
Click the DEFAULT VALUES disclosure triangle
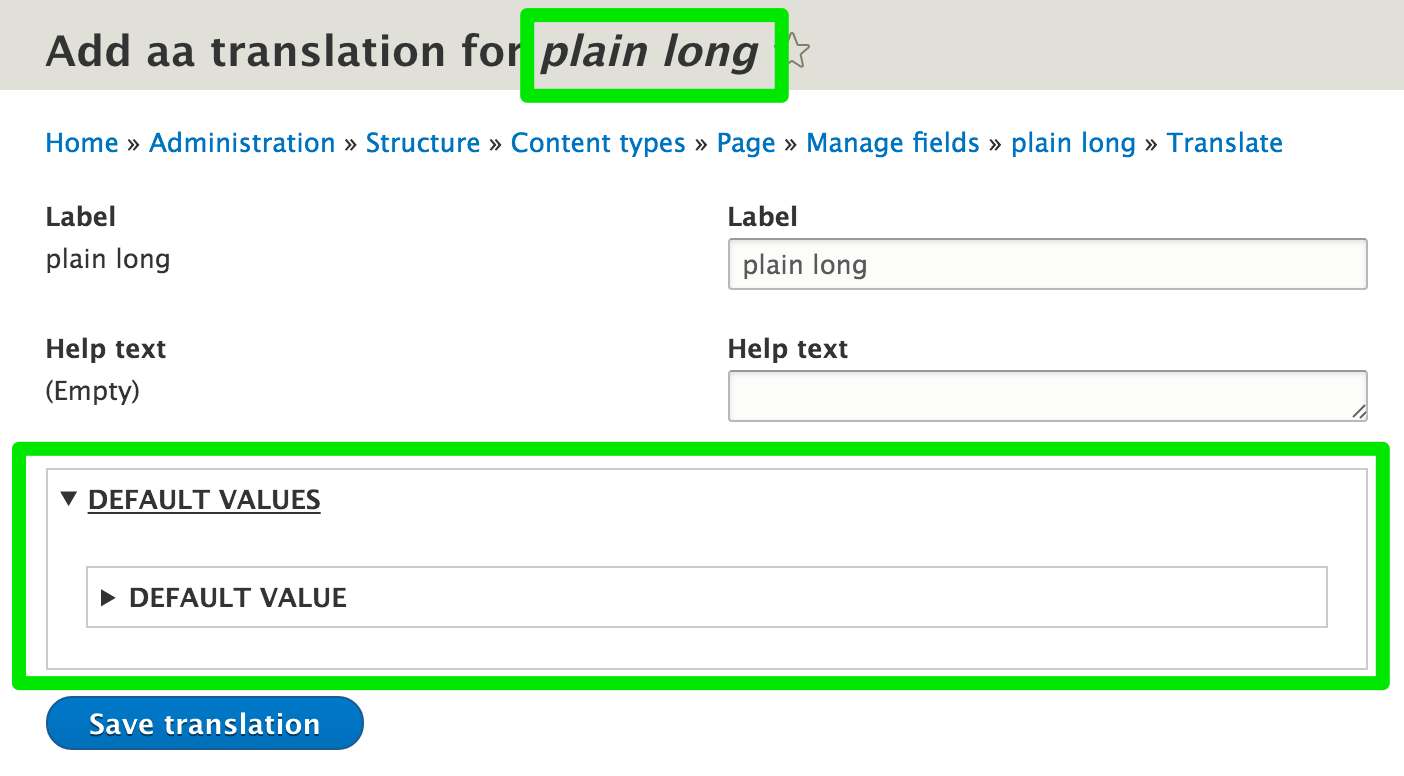(68, 499)
